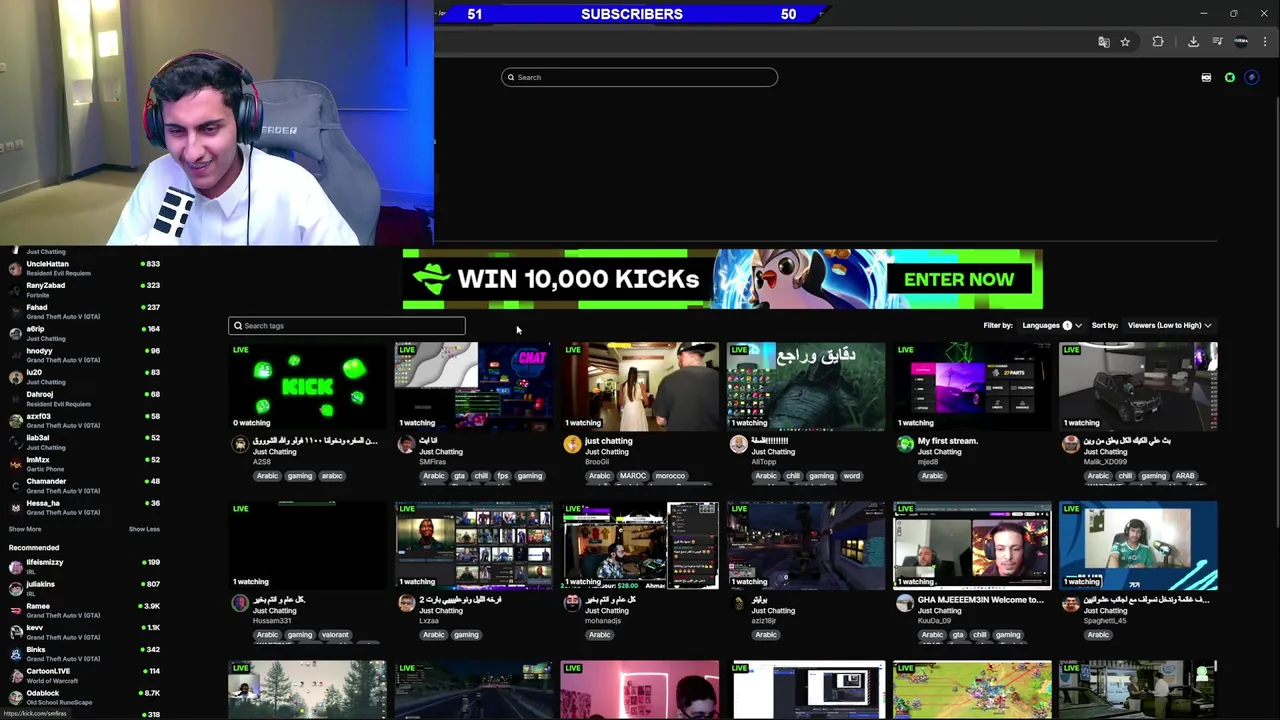Open the blue circular user avatar in header

[1251, 77]
